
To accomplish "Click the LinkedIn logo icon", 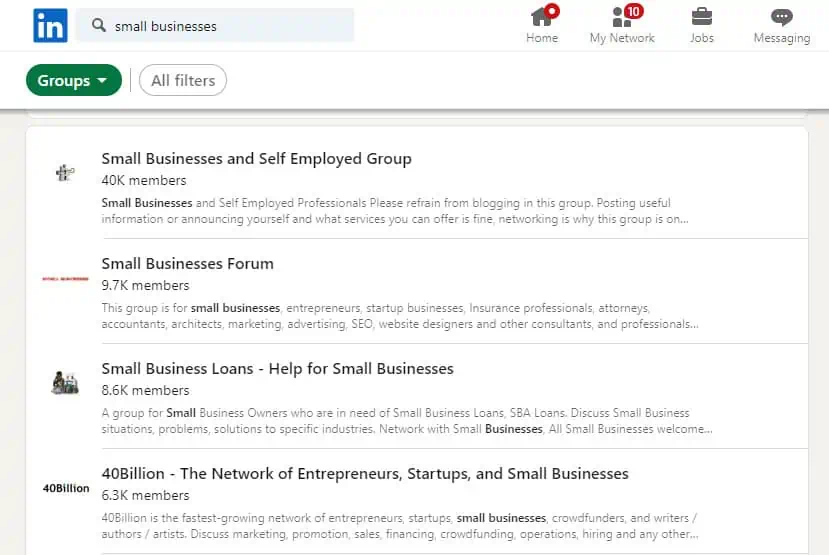I will (x=50, y=25).
